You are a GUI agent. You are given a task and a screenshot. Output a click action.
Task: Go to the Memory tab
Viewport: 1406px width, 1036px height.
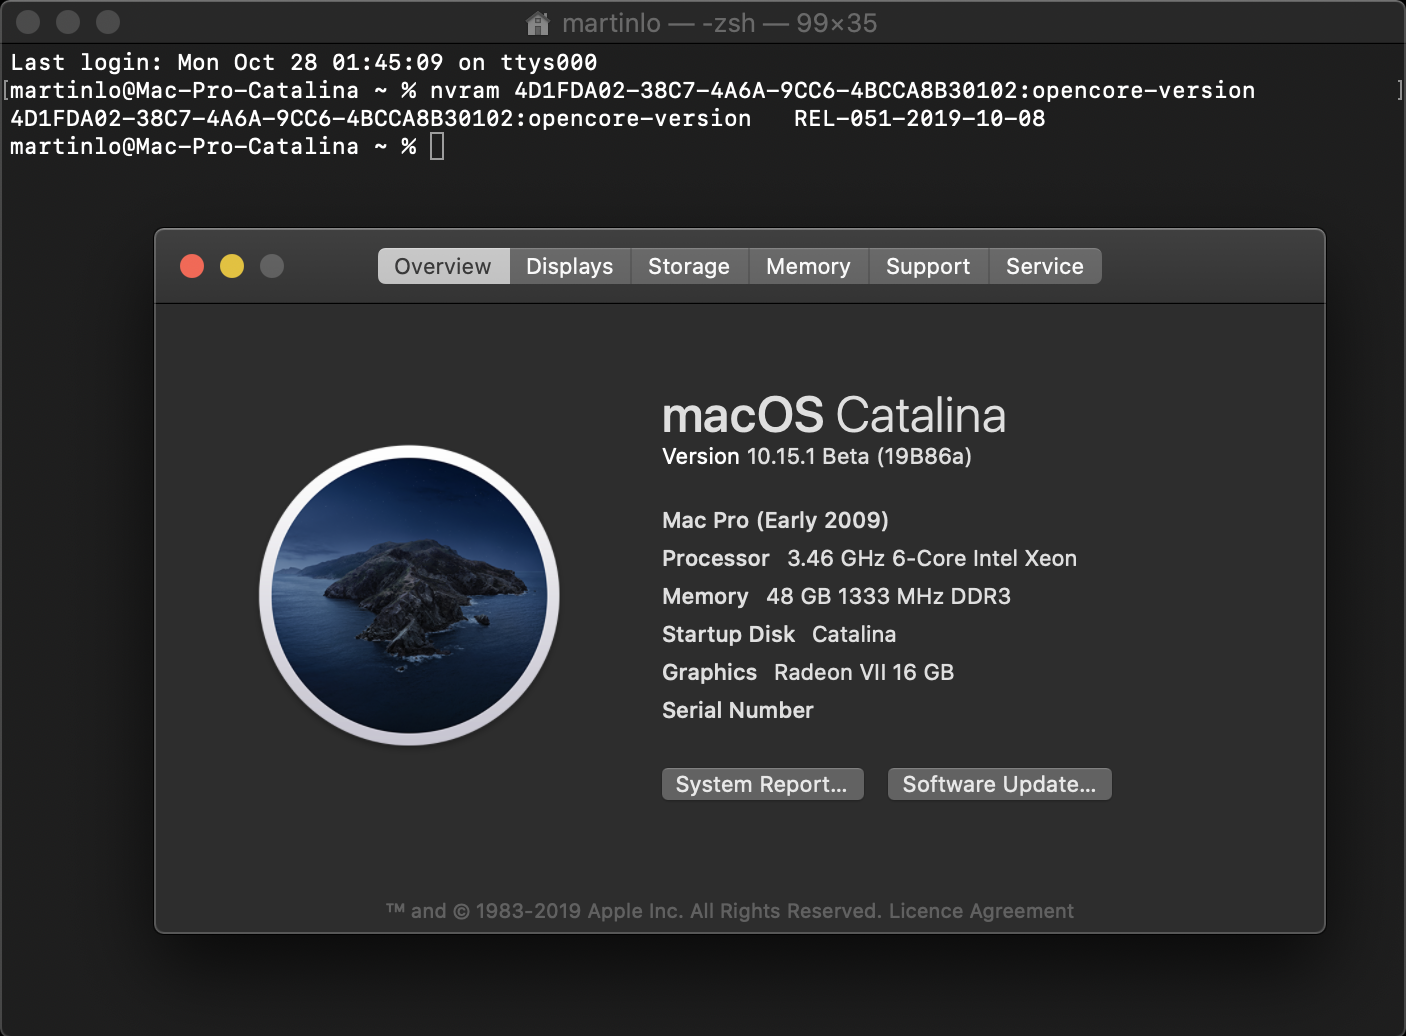pyautogui.click(x=808, y=266)
